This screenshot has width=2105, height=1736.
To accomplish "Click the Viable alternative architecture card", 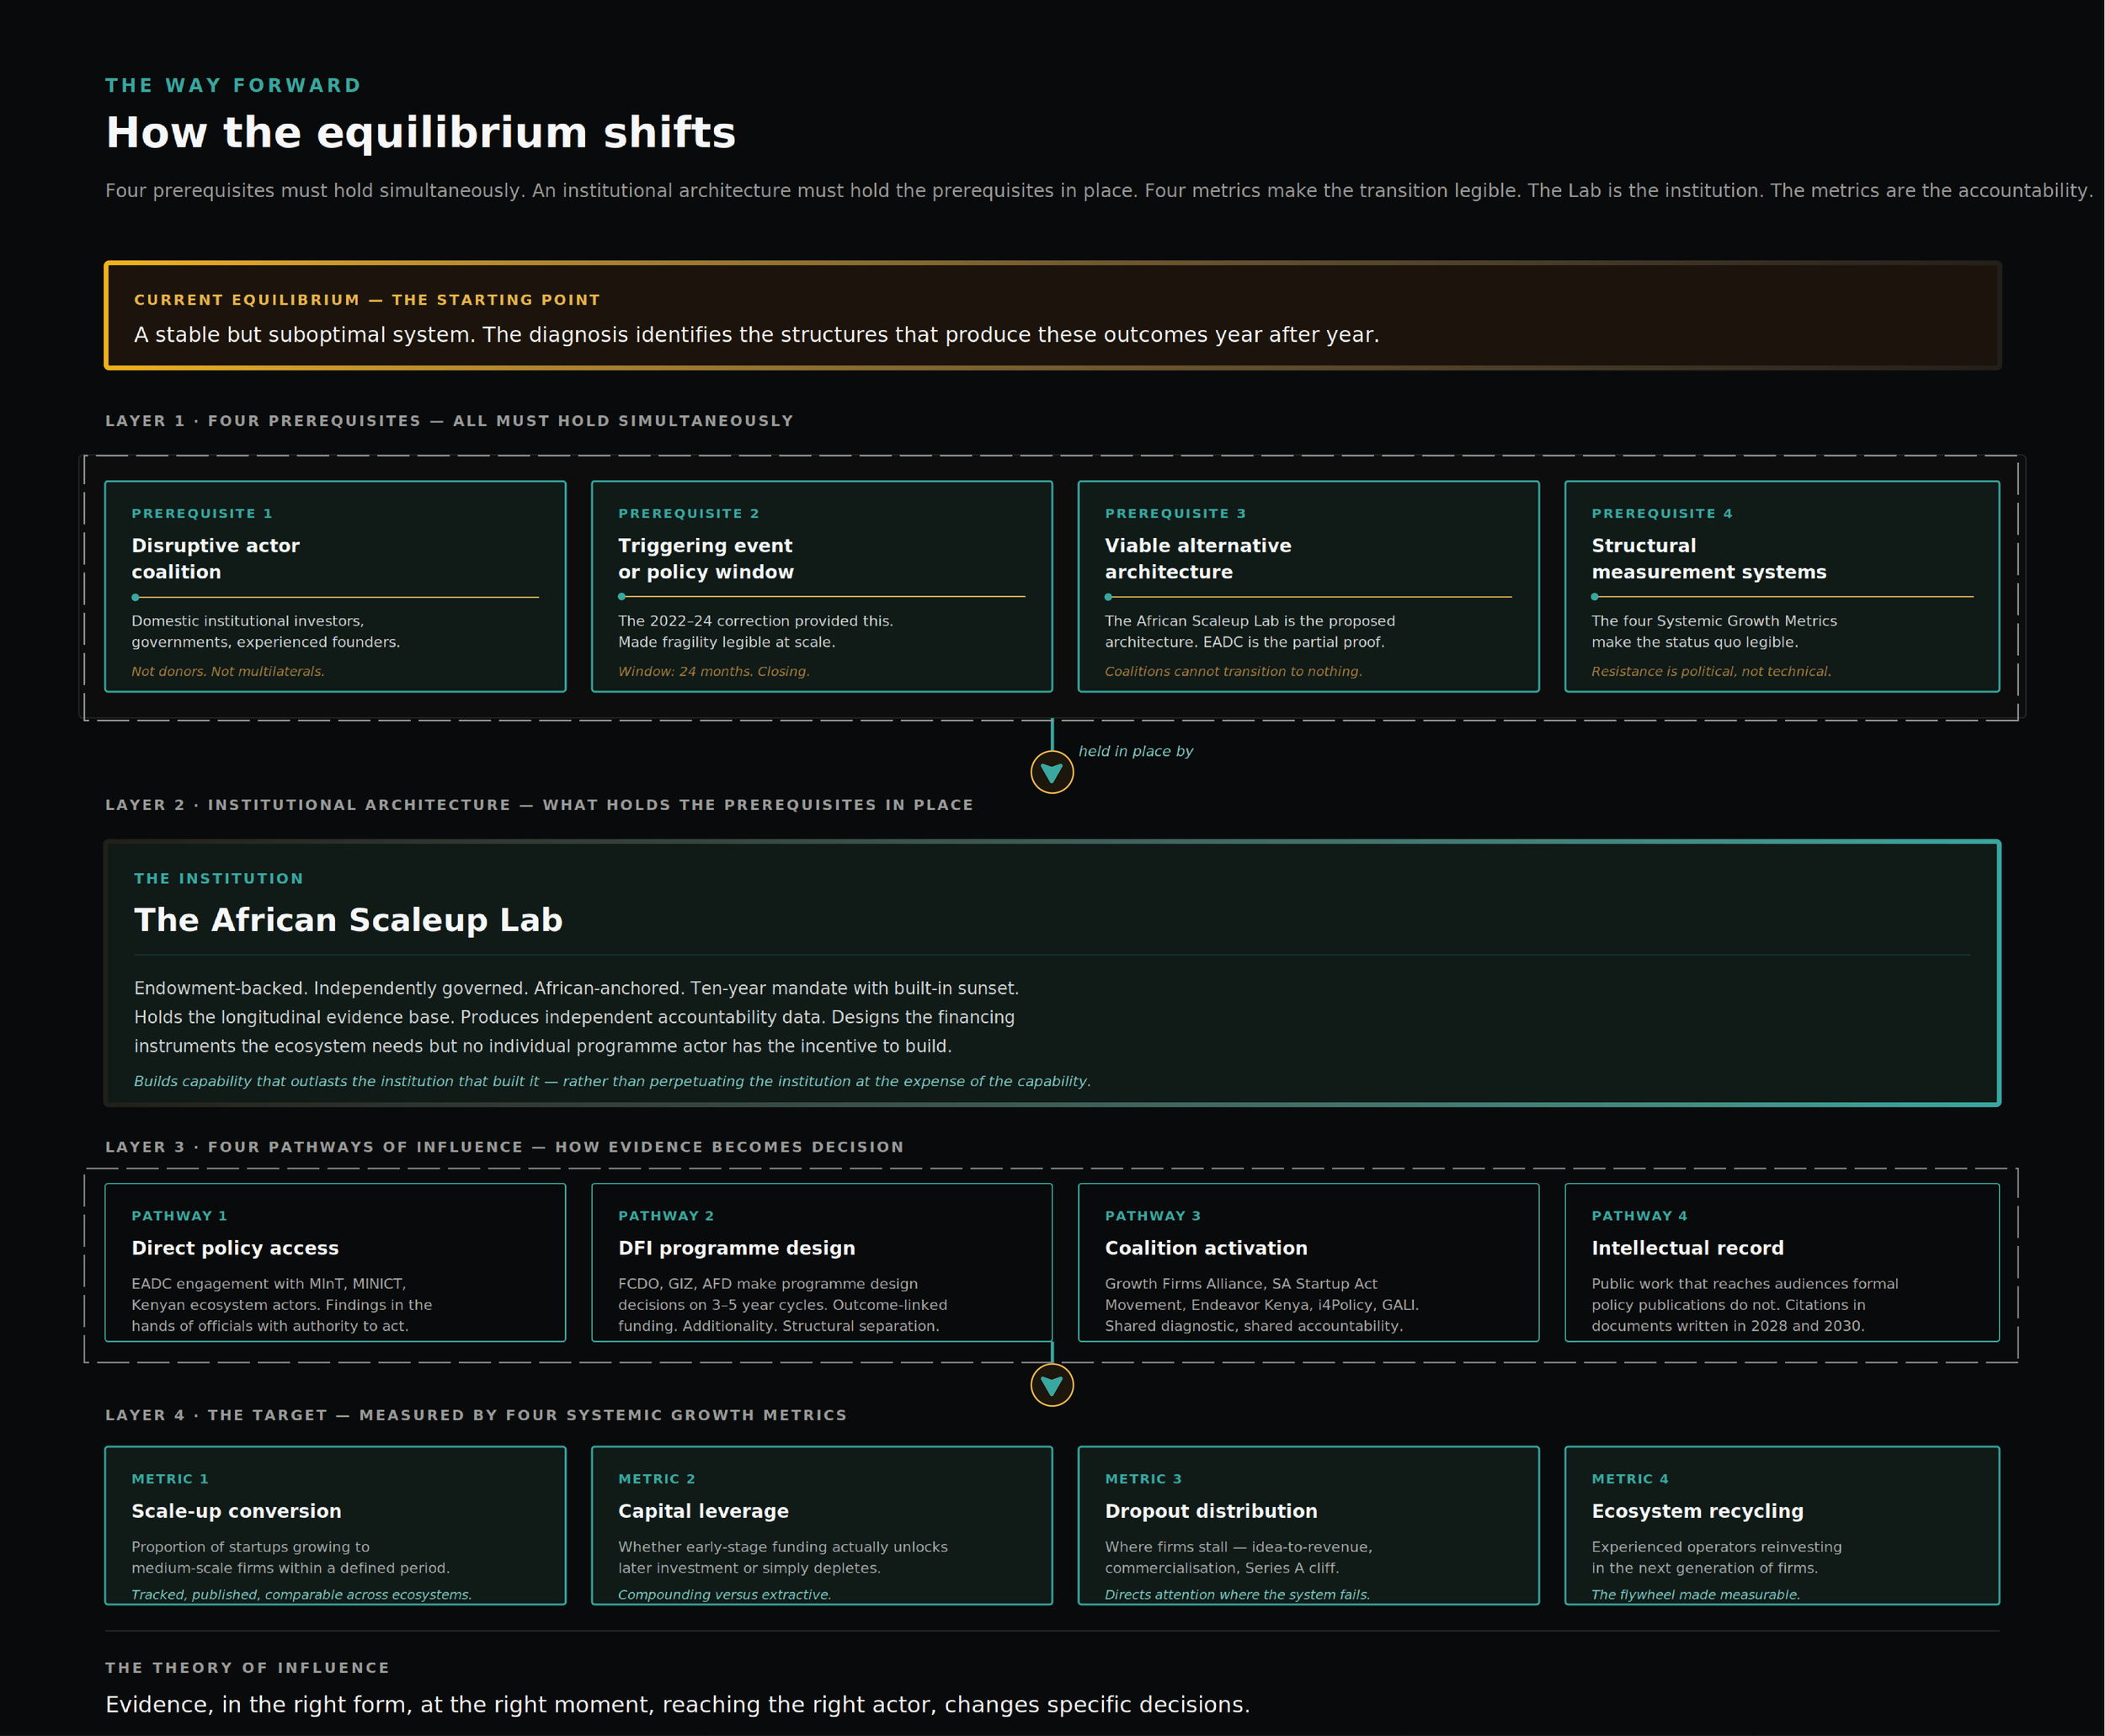I will [1308, 587].
